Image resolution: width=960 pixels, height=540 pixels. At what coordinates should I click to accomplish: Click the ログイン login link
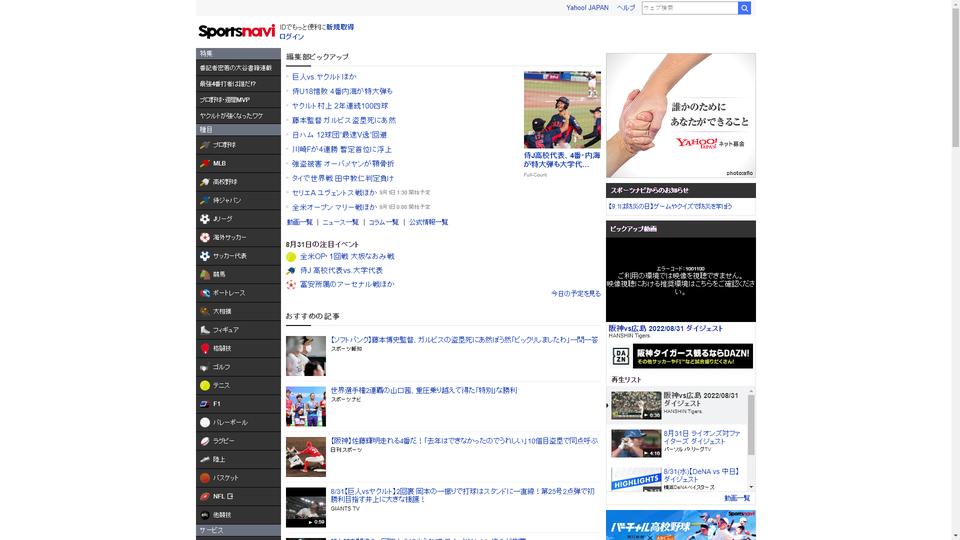291,37
